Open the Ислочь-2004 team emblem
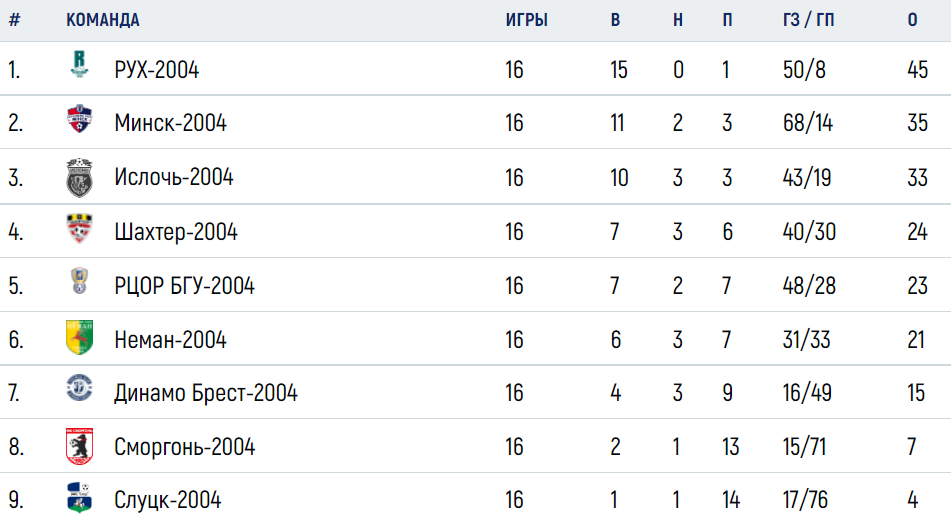Viewport: 951px width, 522px height. [79, 178]
